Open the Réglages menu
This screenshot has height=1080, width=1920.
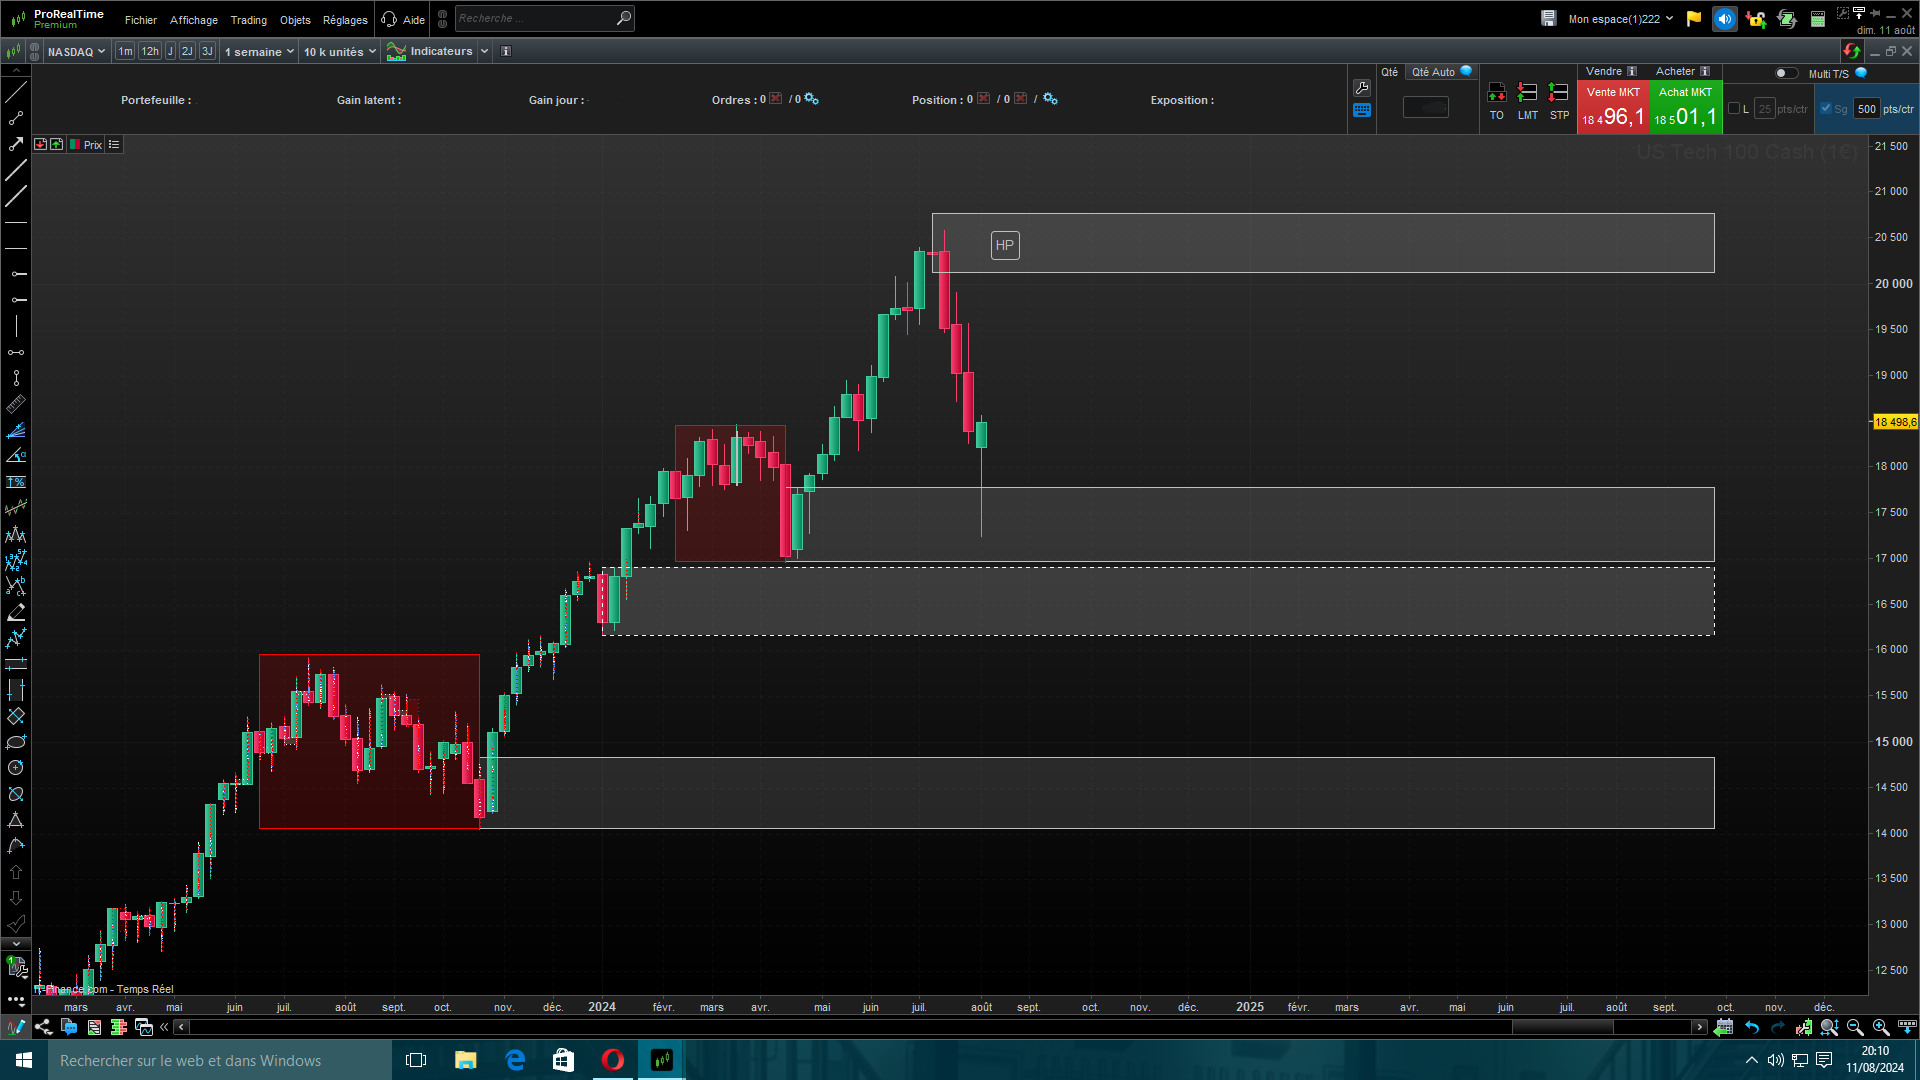tap(345, 20)
